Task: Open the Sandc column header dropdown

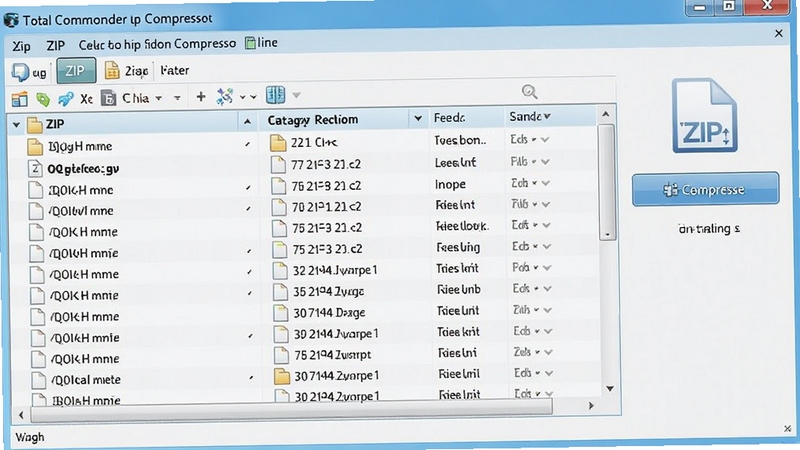Action: point(547,116)
